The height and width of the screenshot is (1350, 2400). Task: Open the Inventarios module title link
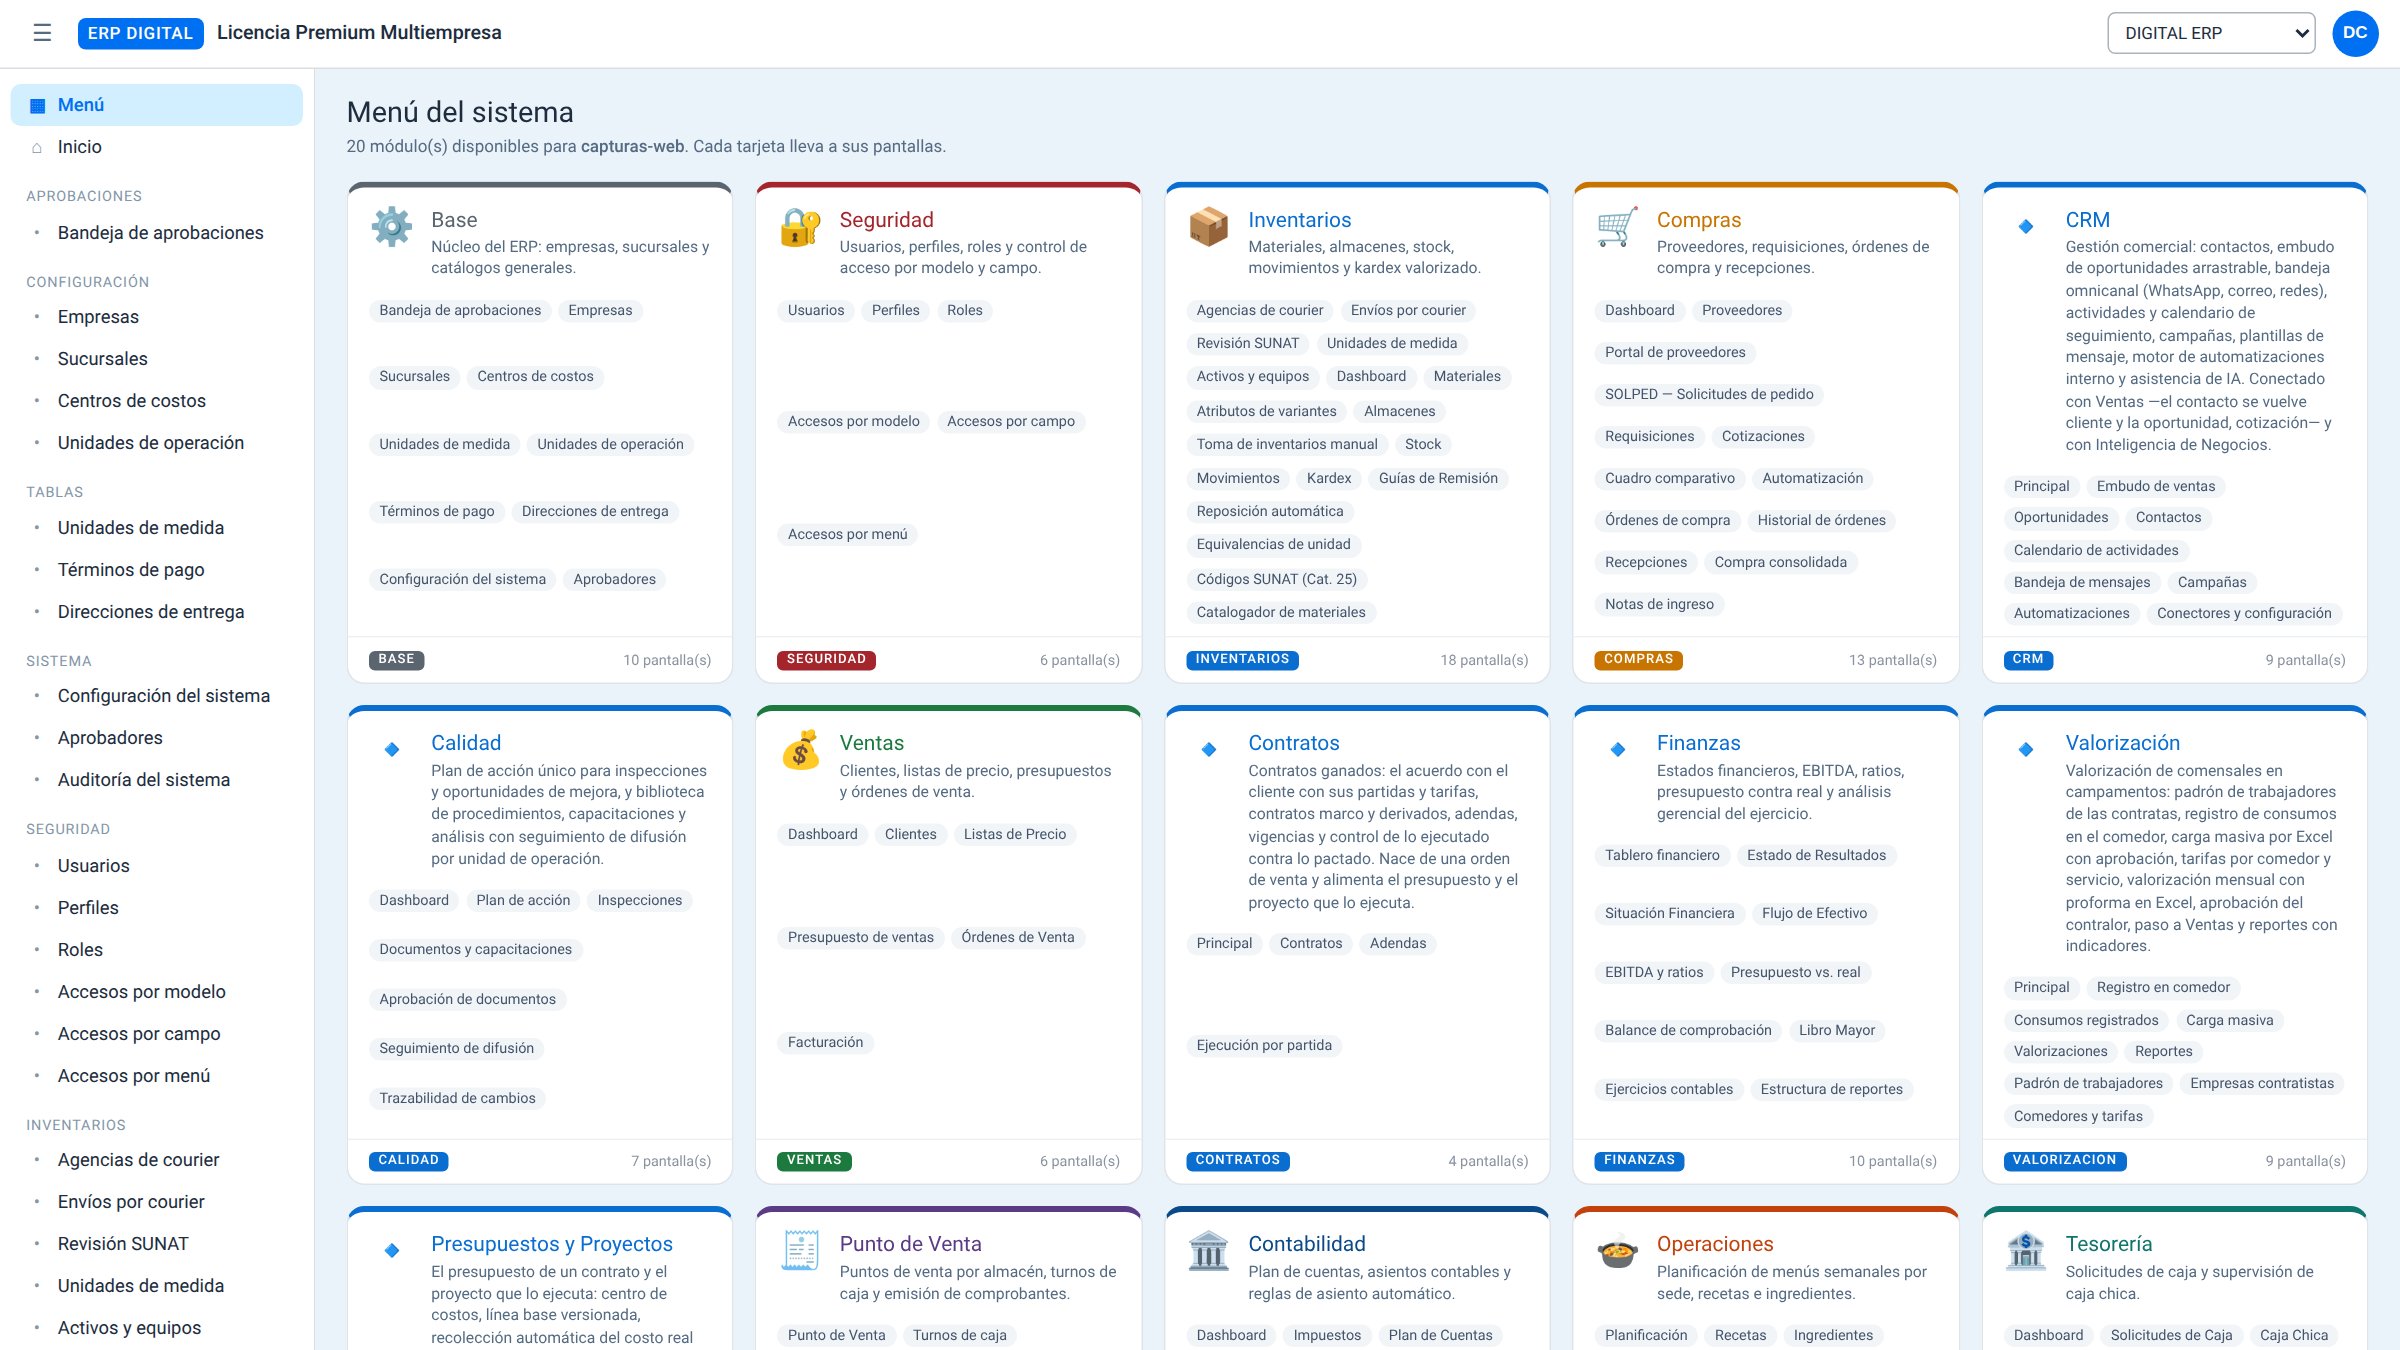[x=1299, y=220]
